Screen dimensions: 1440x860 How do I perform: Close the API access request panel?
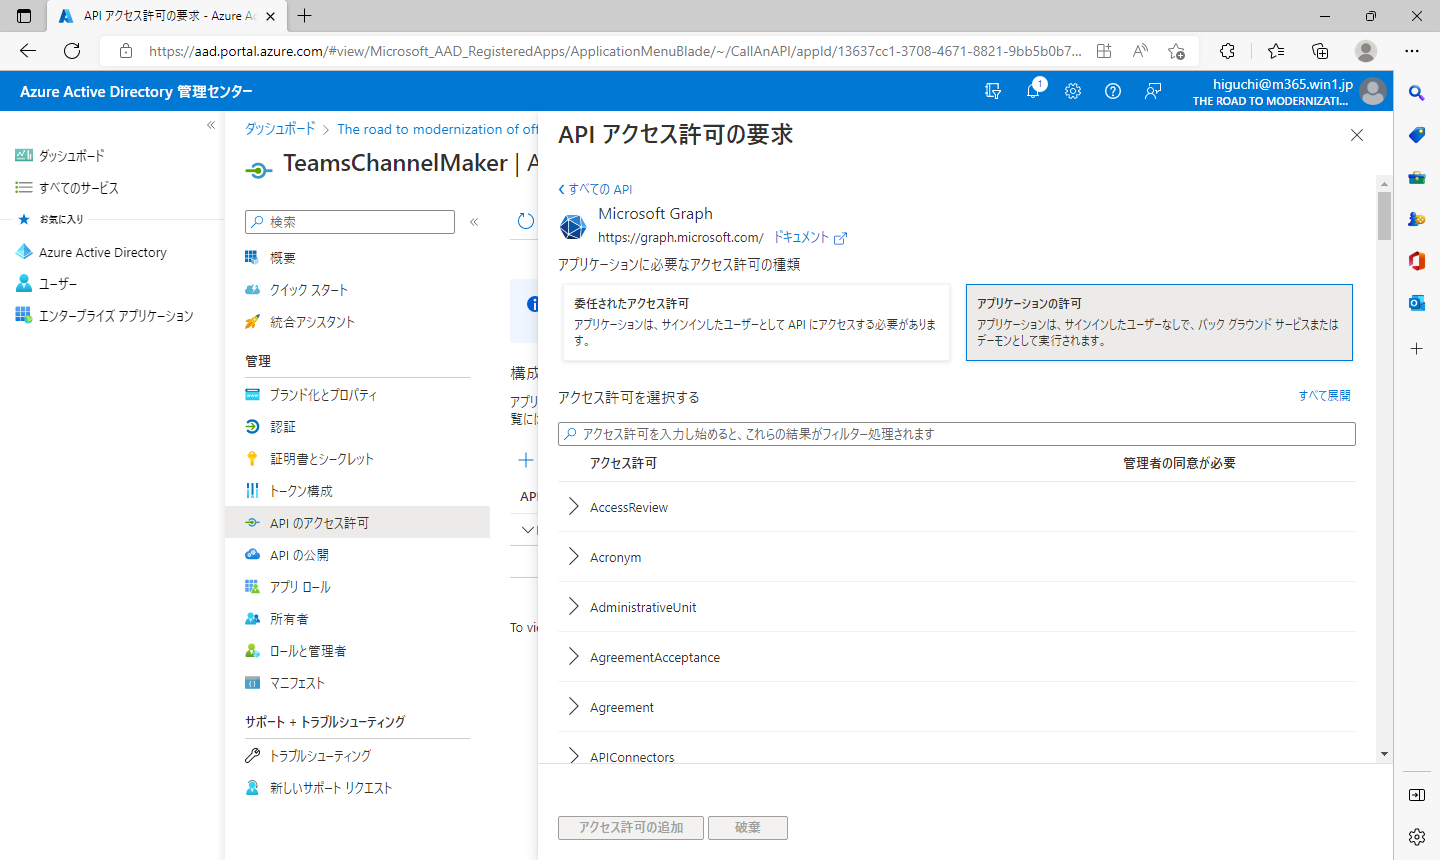(1357, 135)
